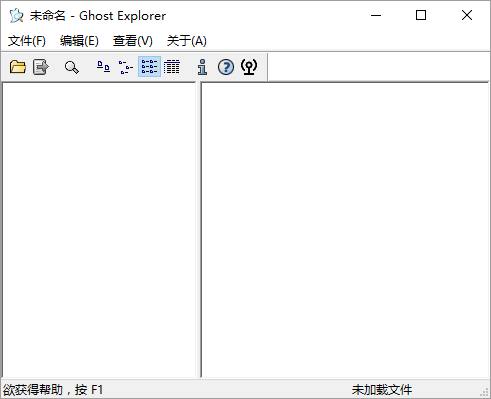Open the 查看(V) menu
Viewport: 491px width, 399px height.
tap(133, 41)
